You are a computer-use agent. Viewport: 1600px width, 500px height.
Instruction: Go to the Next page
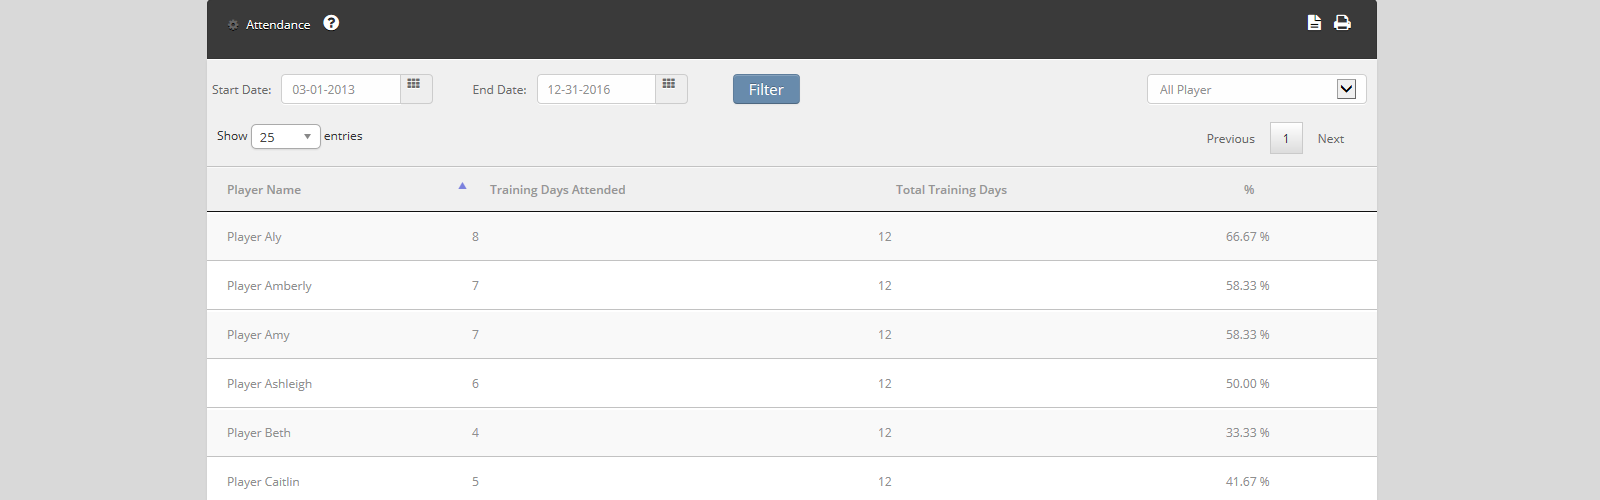pyautogui.click(x=1330, y=139)
